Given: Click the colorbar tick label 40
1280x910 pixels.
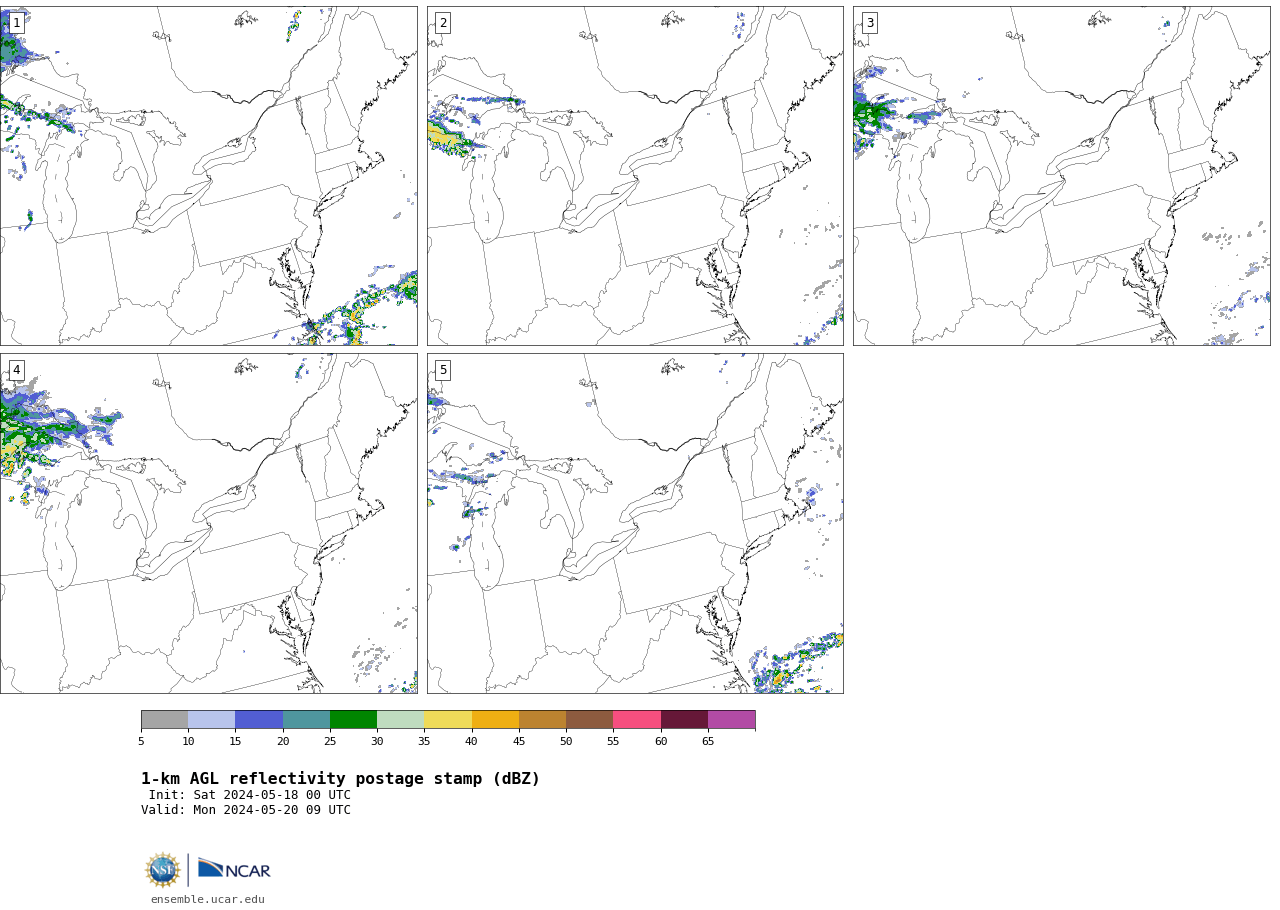Looking at the screenshot, I should coord(471,741).
